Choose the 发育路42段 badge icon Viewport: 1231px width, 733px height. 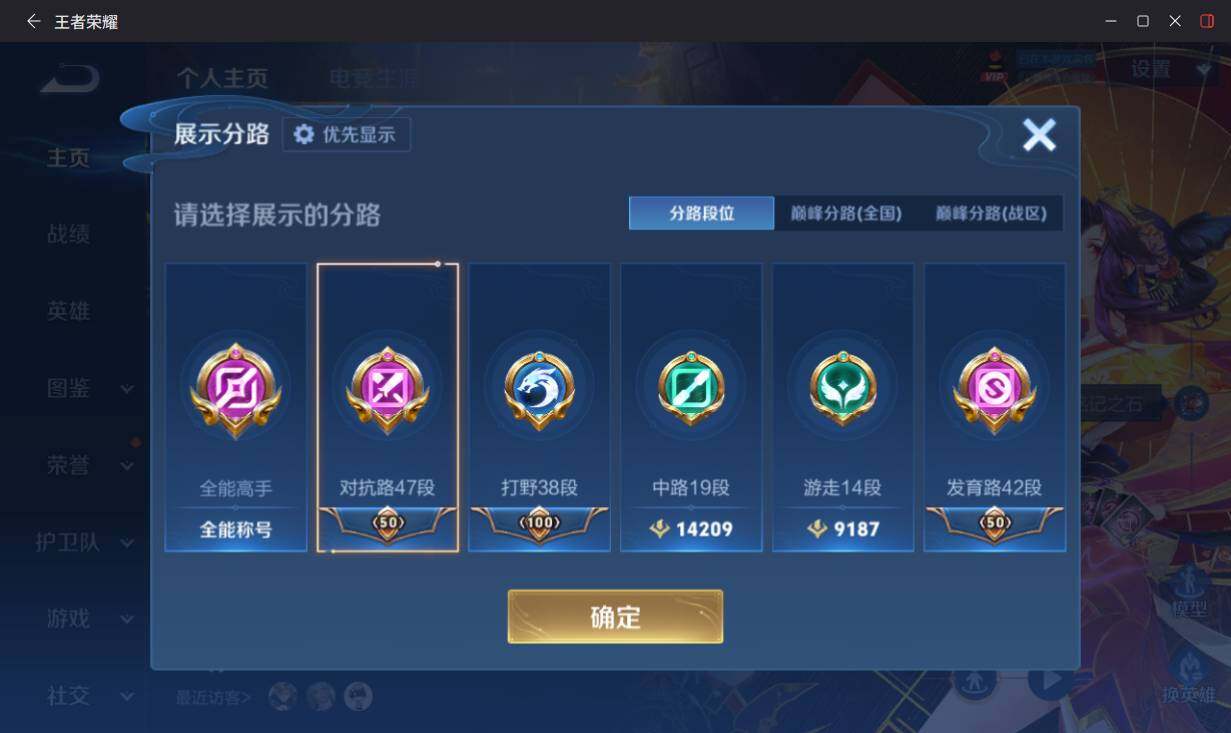click(x=995, y=390)
